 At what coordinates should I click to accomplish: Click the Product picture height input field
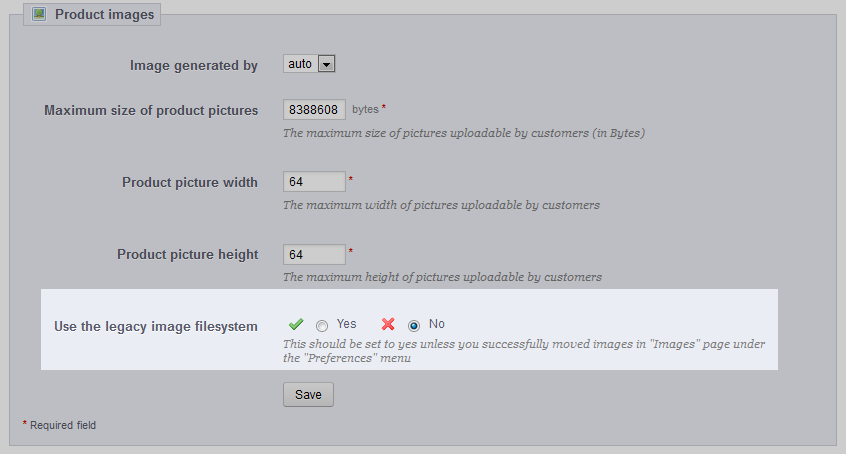(x=314, y=254)
